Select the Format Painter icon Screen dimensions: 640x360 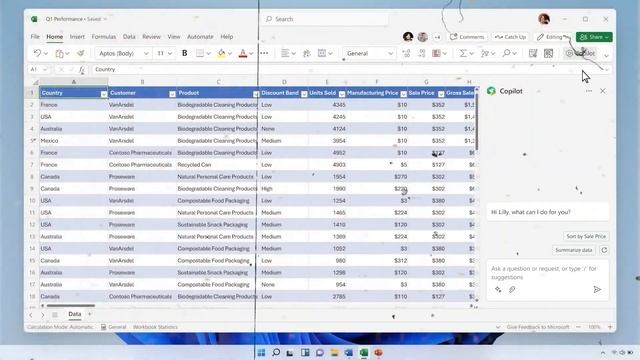tap(81, 53)
